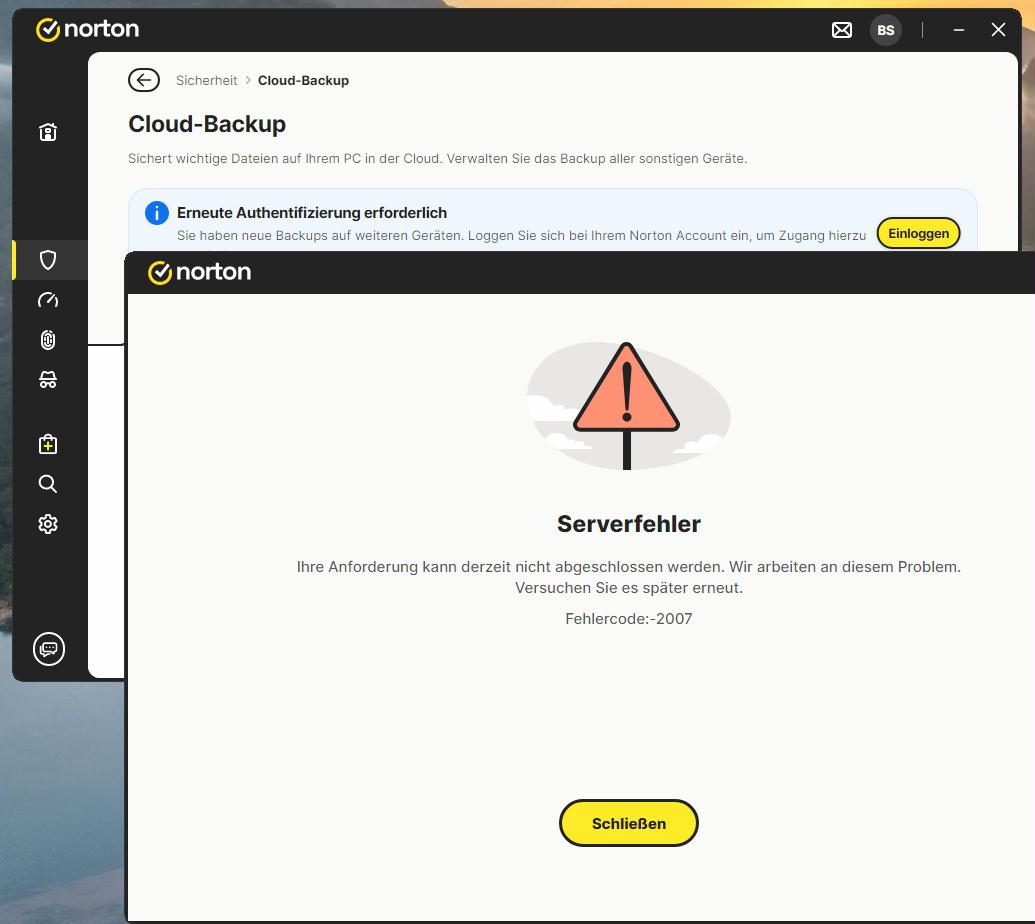Open the speedometer Performance section

click(x=48, y=300)
